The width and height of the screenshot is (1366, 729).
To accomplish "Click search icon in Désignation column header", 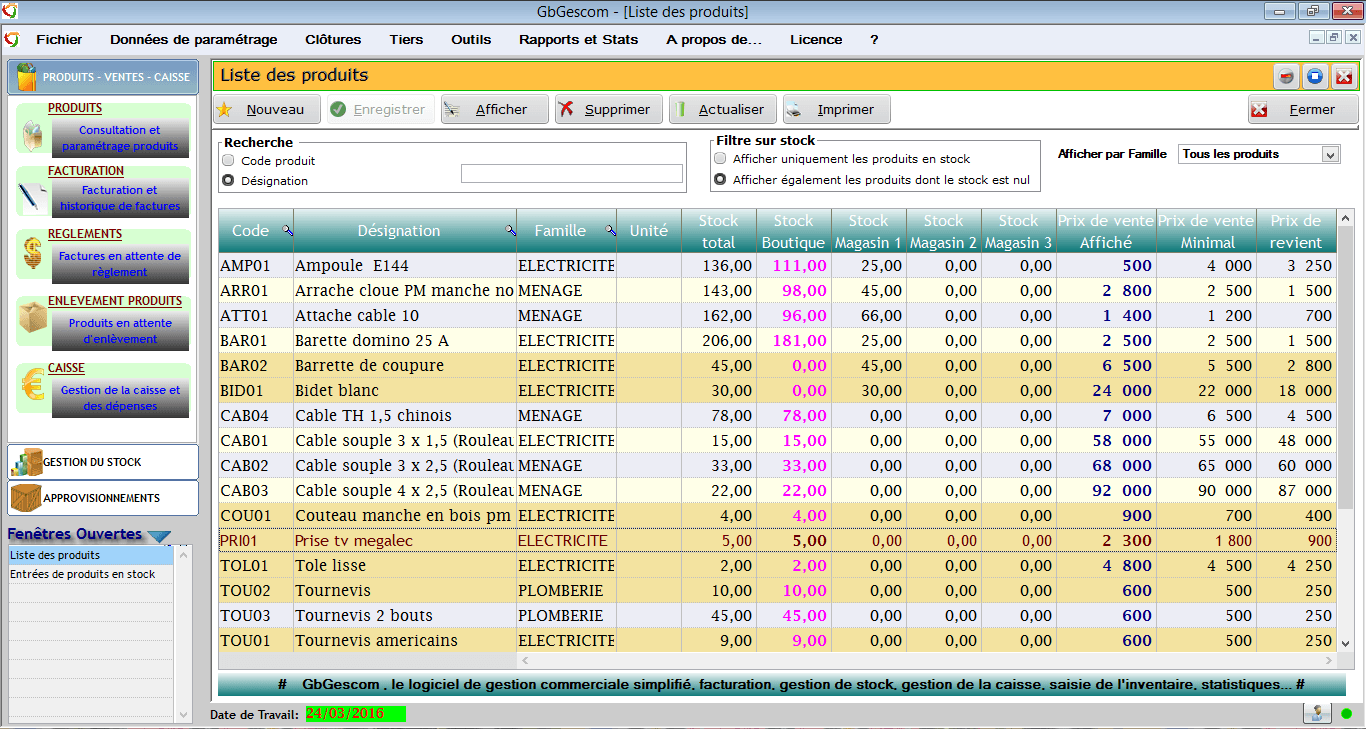I will click(510, 231).
